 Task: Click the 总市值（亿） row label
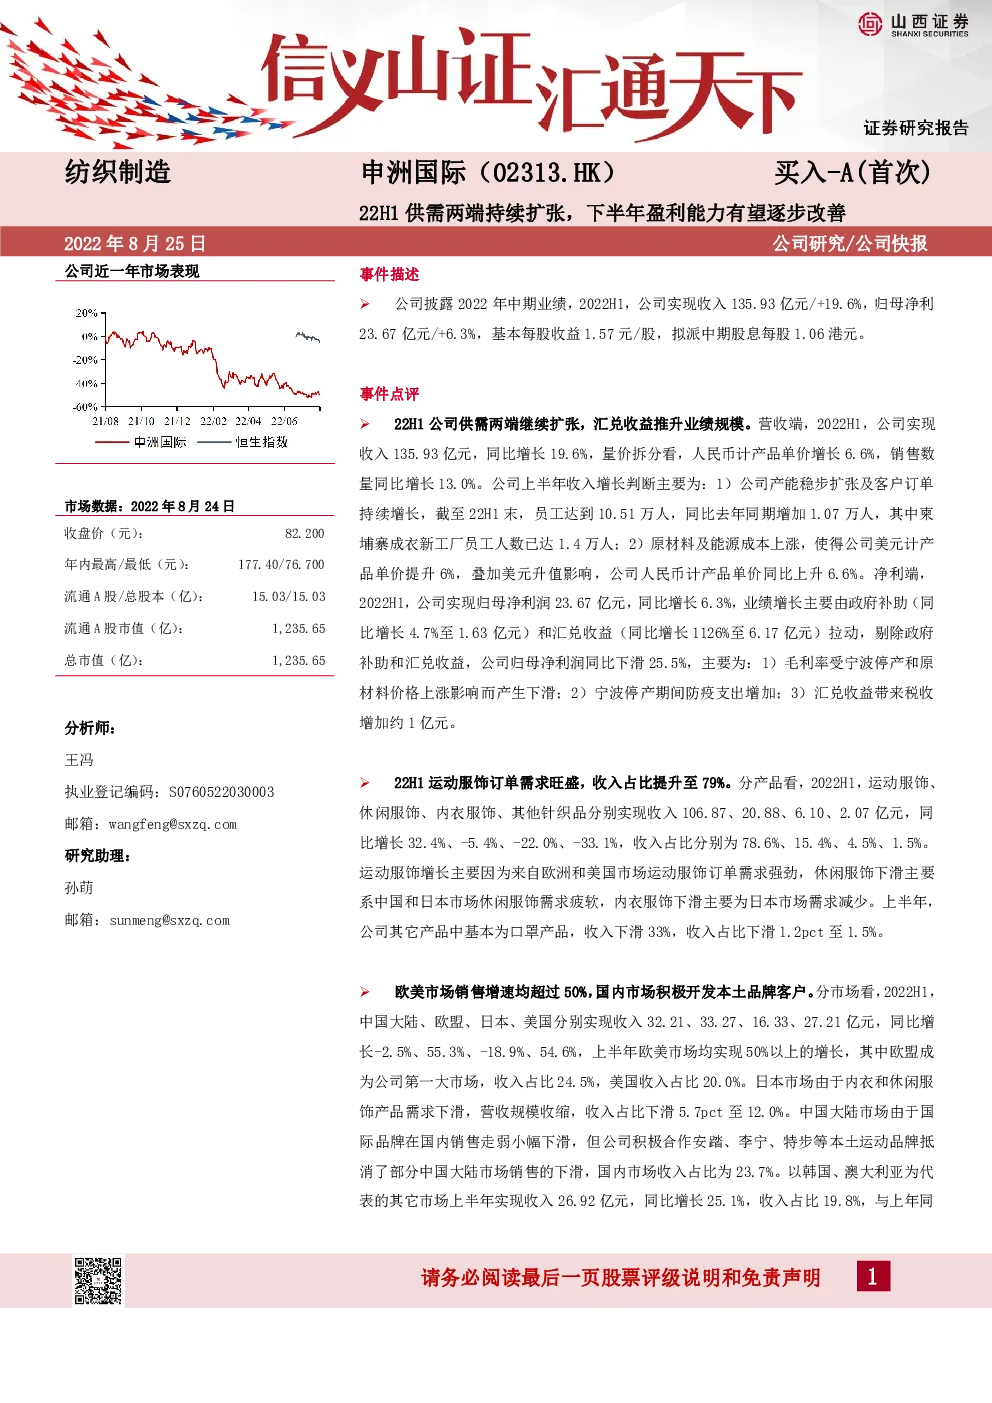tap(104, 661)
